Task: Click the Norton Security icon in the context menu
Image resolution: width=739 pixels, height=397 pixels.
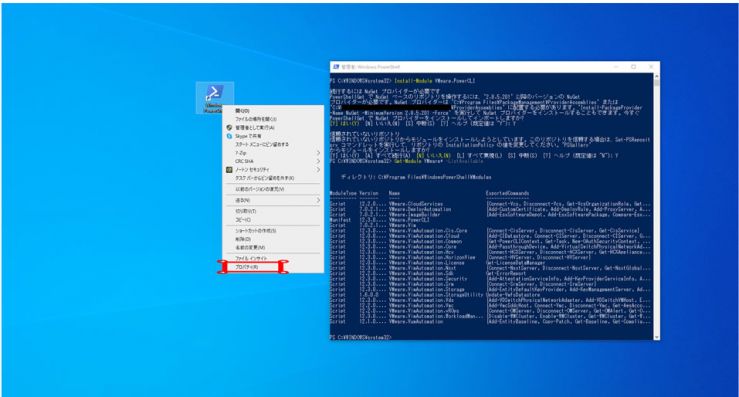Action: pos(229,170)
